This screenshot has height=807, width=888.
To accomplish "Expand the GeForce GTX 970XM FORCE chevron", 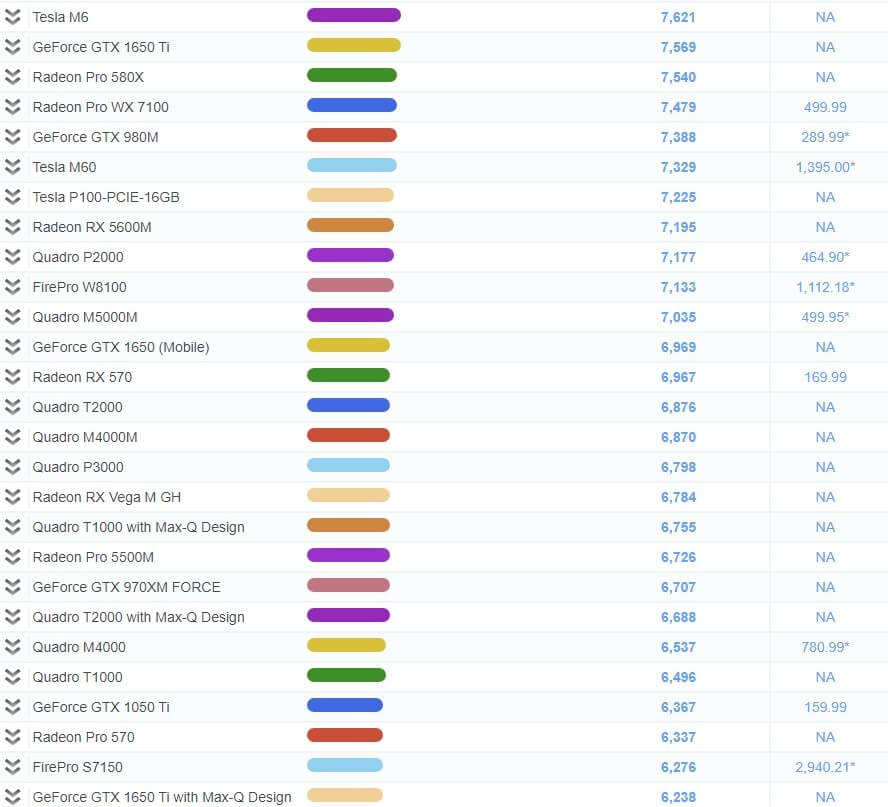I will pyautogui.click(x=12, y=587).
